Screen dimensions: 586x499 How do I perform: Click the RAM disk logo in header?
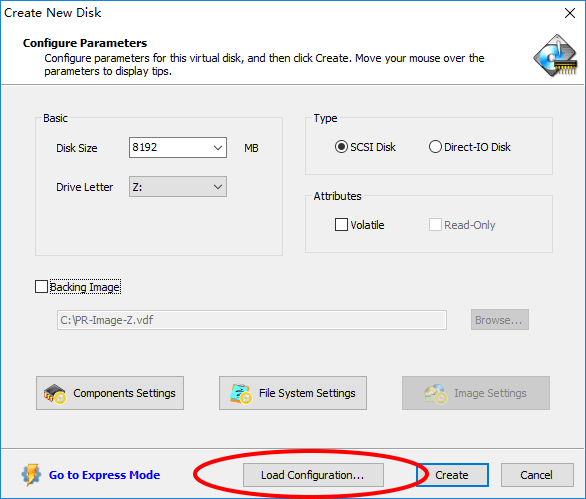coord(556,55)
